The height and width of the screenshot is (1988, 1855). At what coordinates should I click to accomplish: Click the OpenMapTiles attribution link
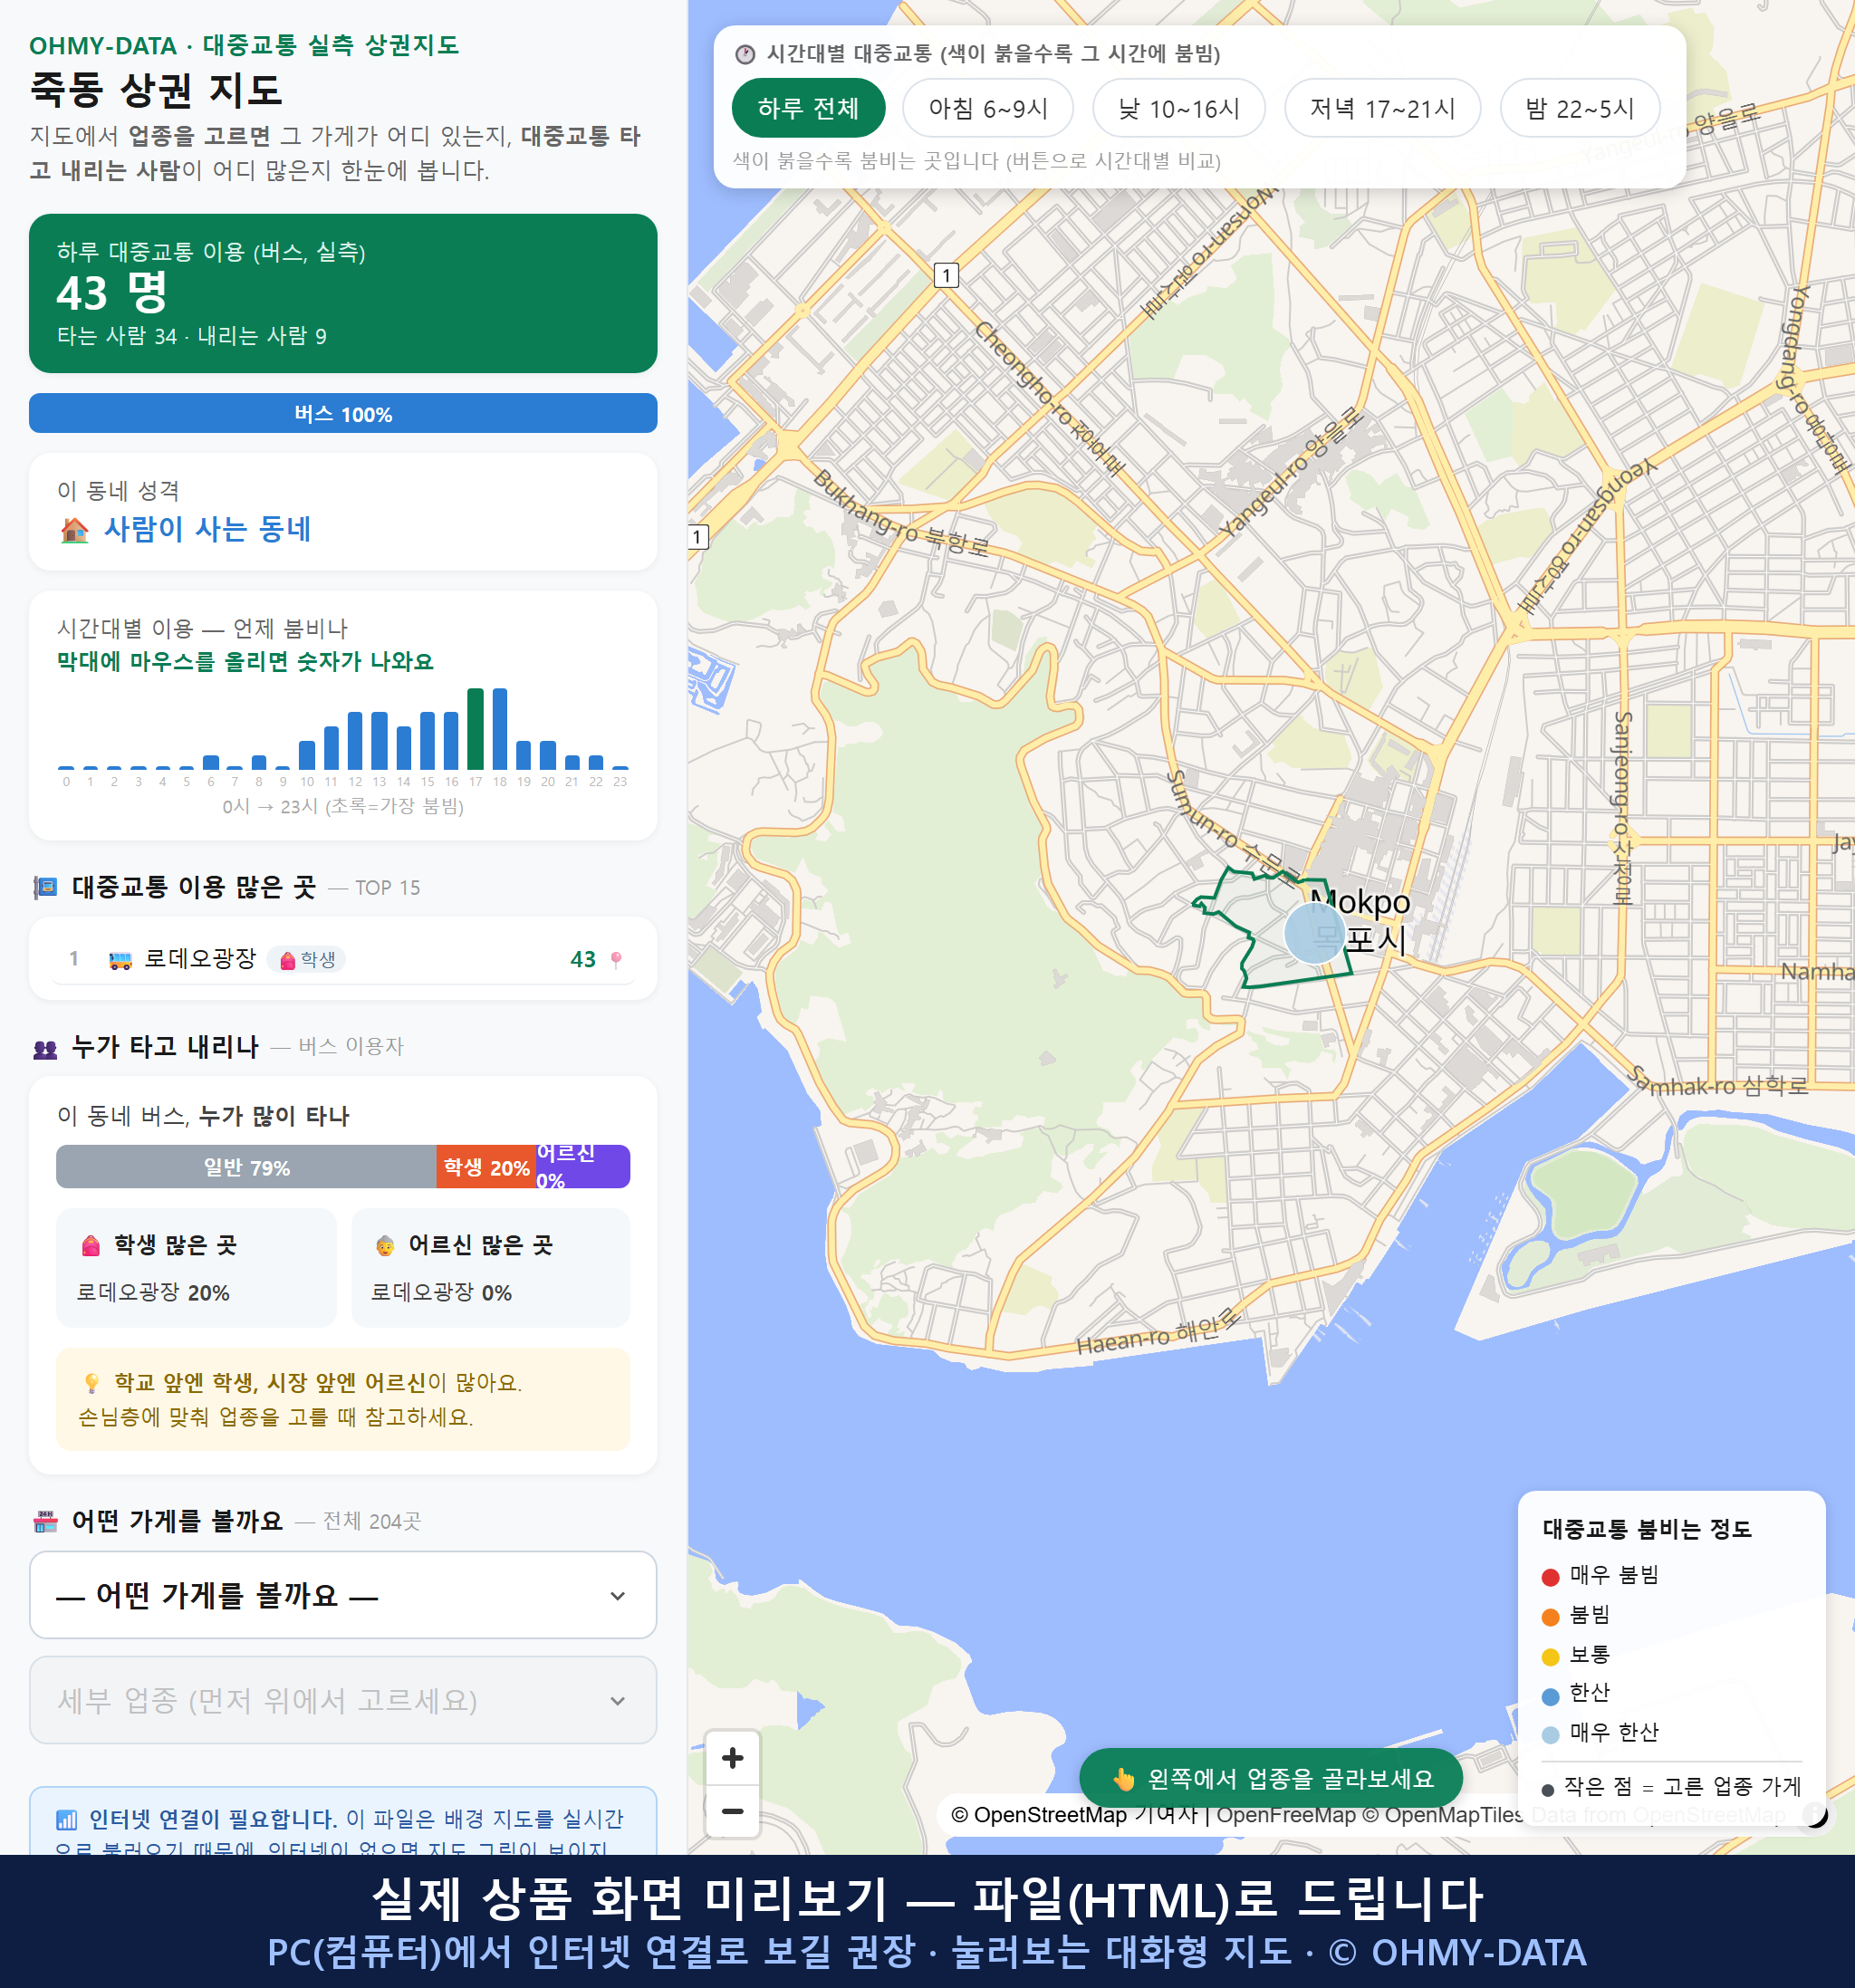[x=1442, y=1815]
